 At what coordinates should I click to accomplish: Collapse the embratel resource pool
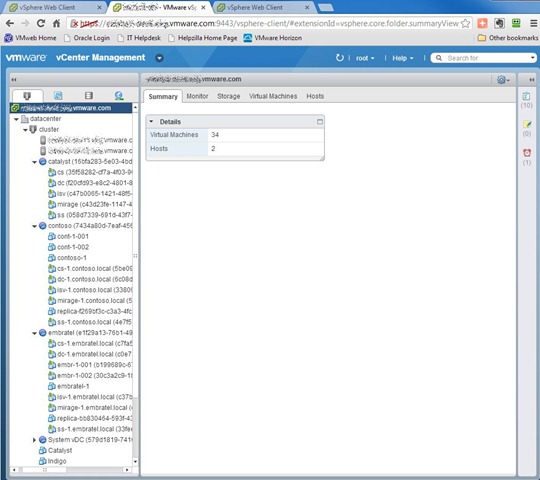pyautogui.click(x=34, y=333)
